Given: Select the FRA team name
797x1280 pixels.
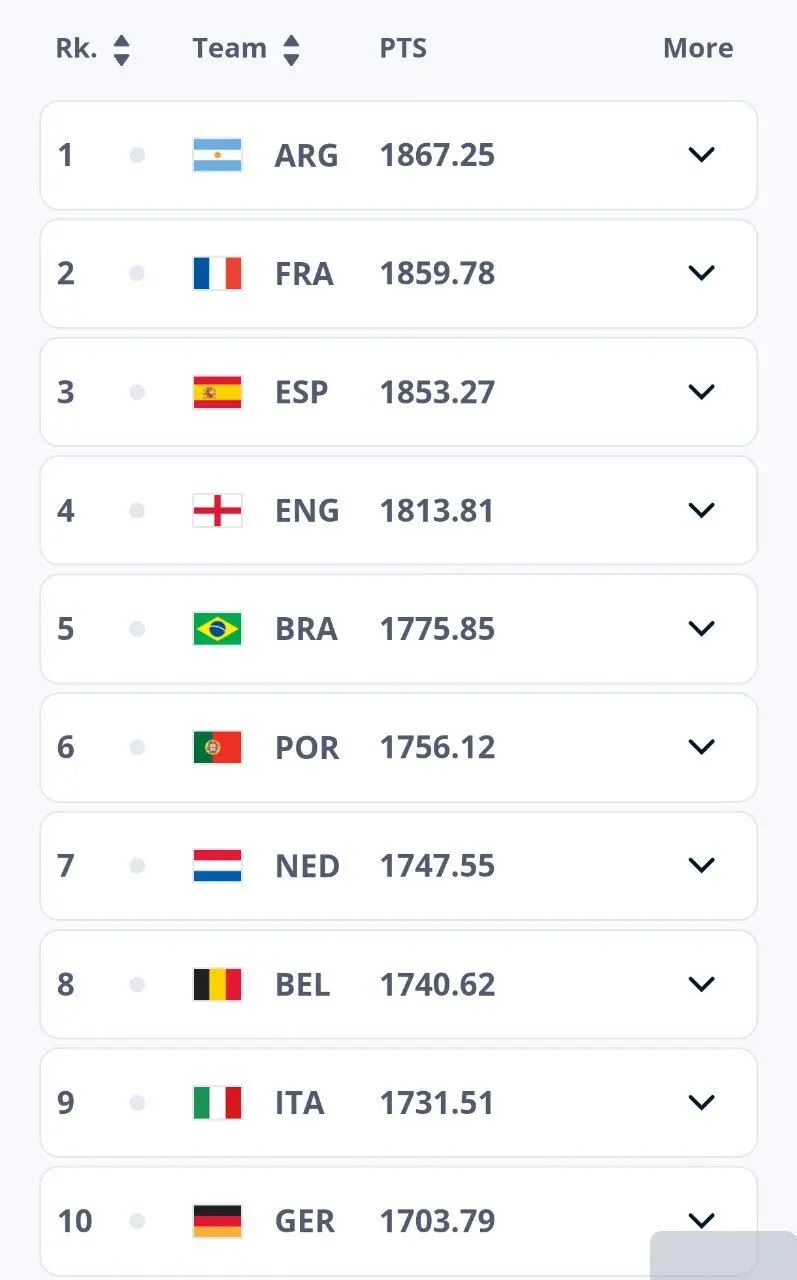Looking at the screenshot, I should point(304,273).
